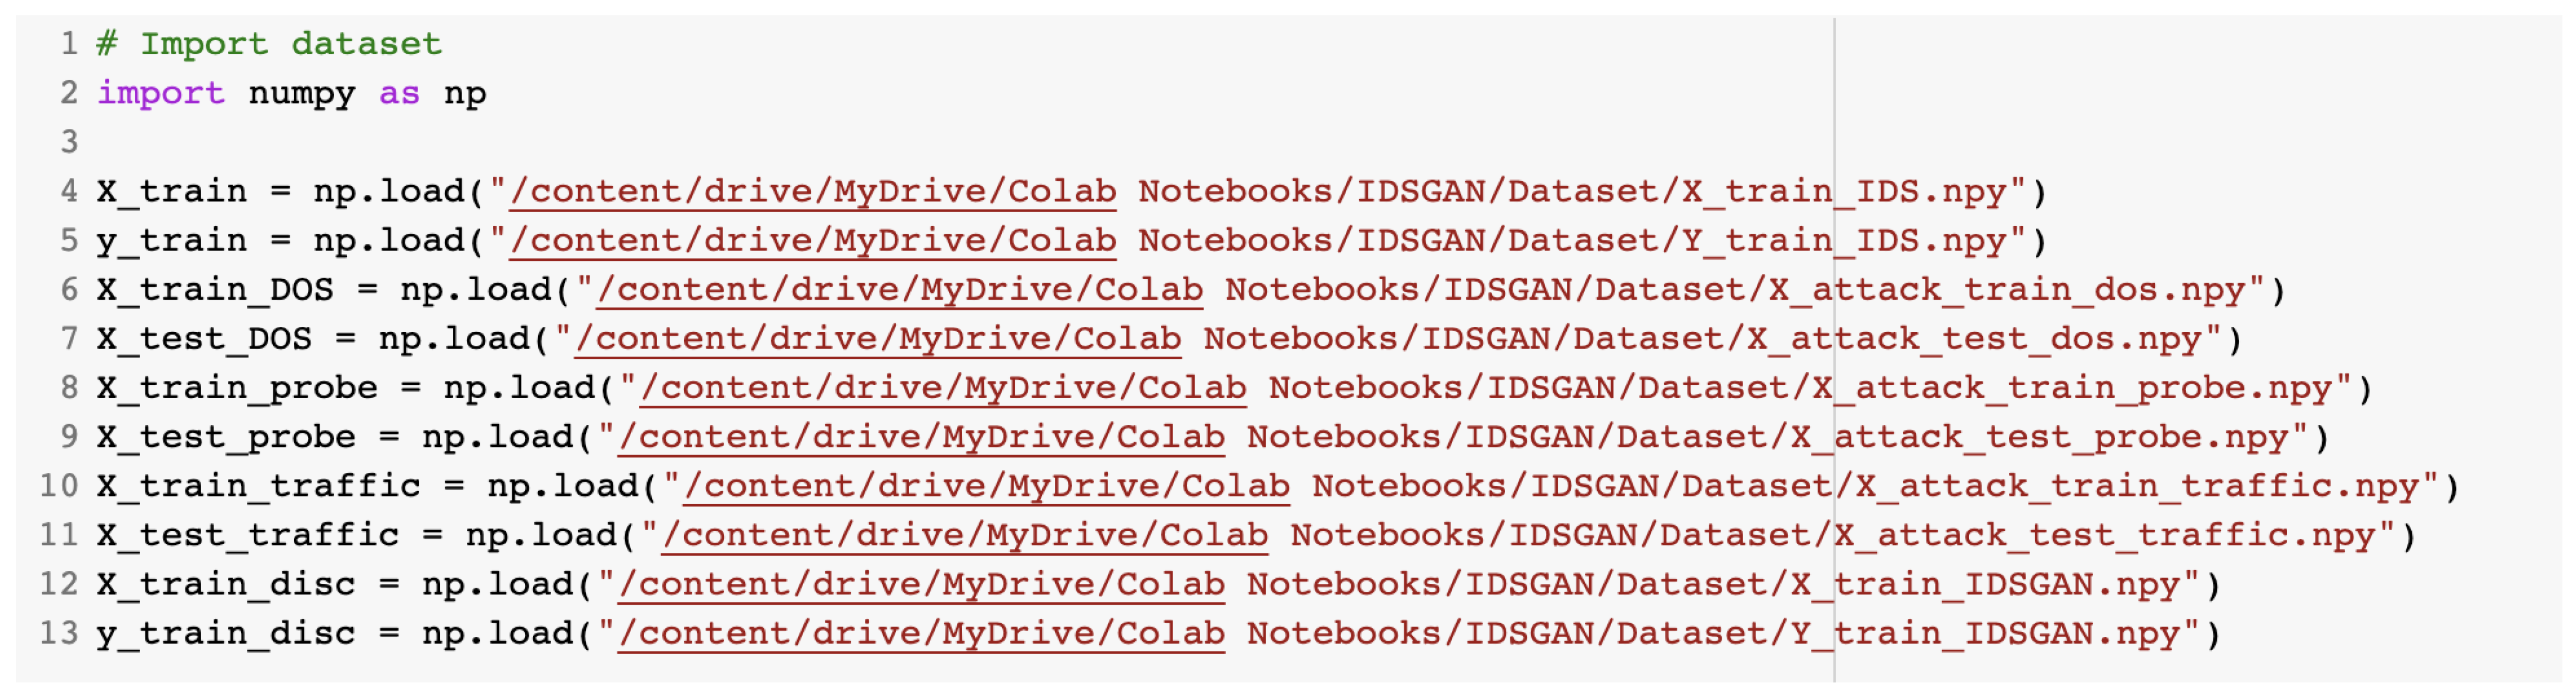Place cursor on 'numpy' in line 2

point(301,93)
